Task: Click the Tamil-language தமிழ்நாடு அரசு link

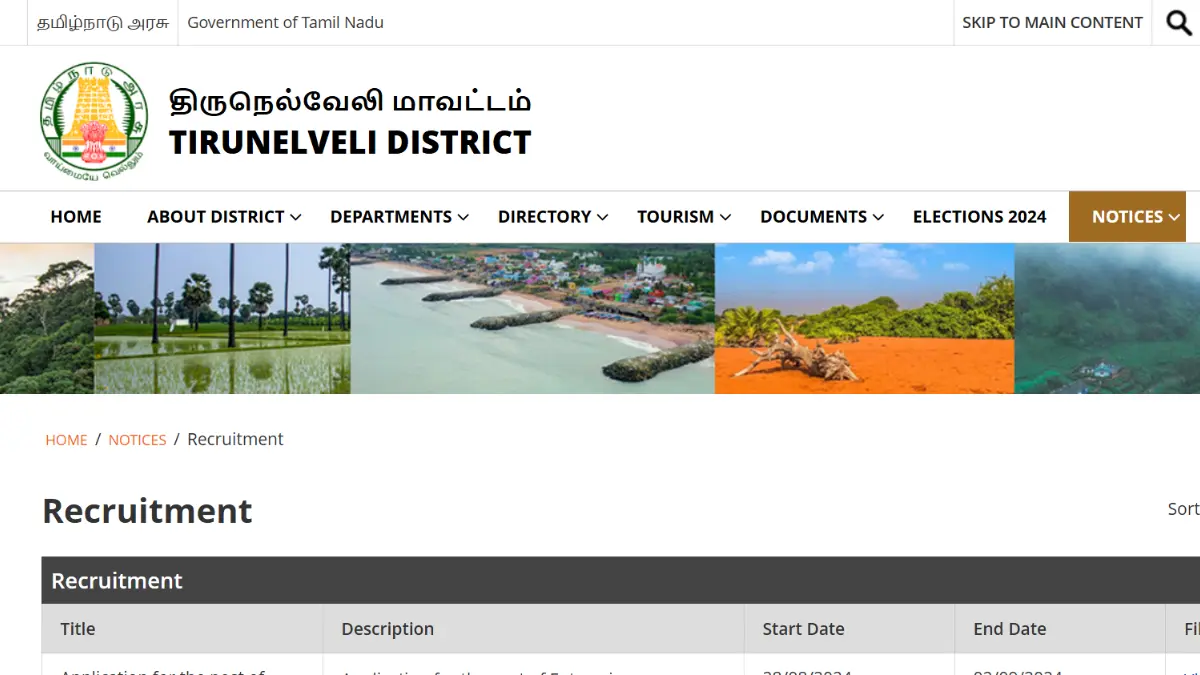Action: click(x=103, y=23)
